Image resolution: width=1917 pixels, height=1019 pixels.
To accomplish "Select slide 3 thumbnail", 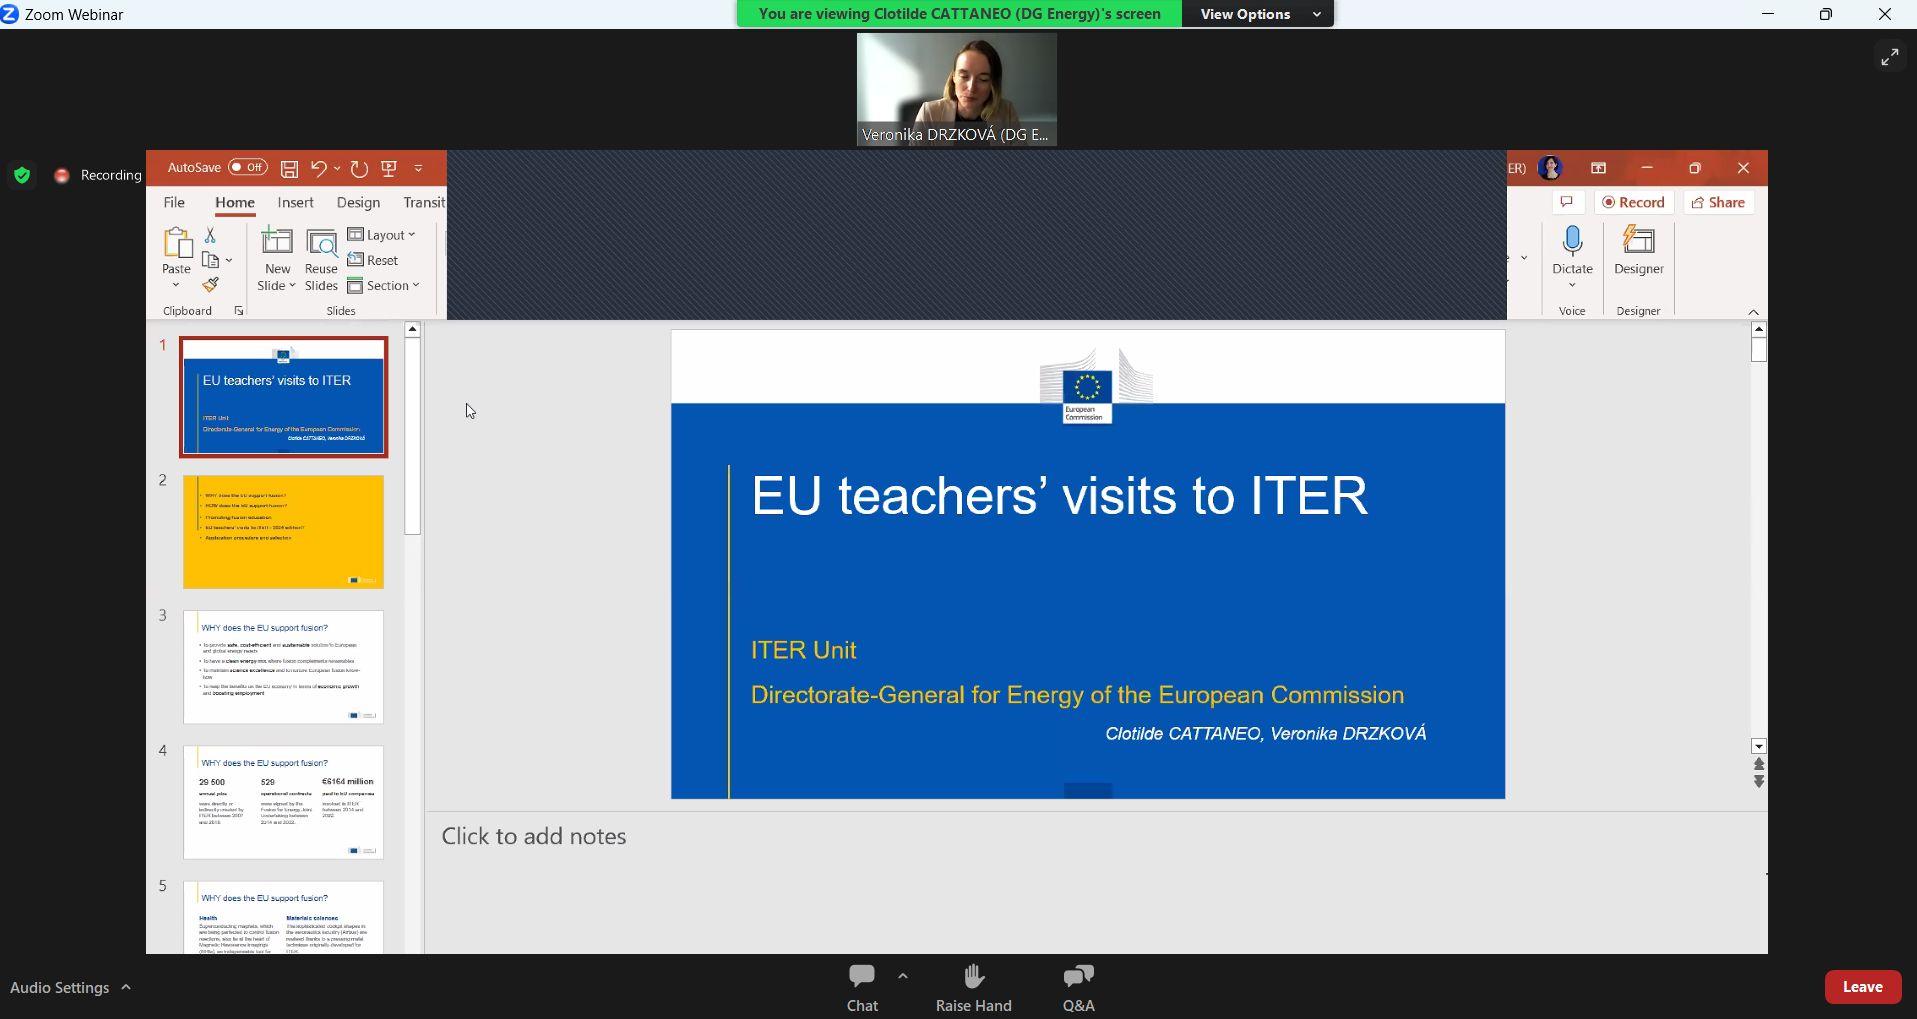I will [283, 667].
